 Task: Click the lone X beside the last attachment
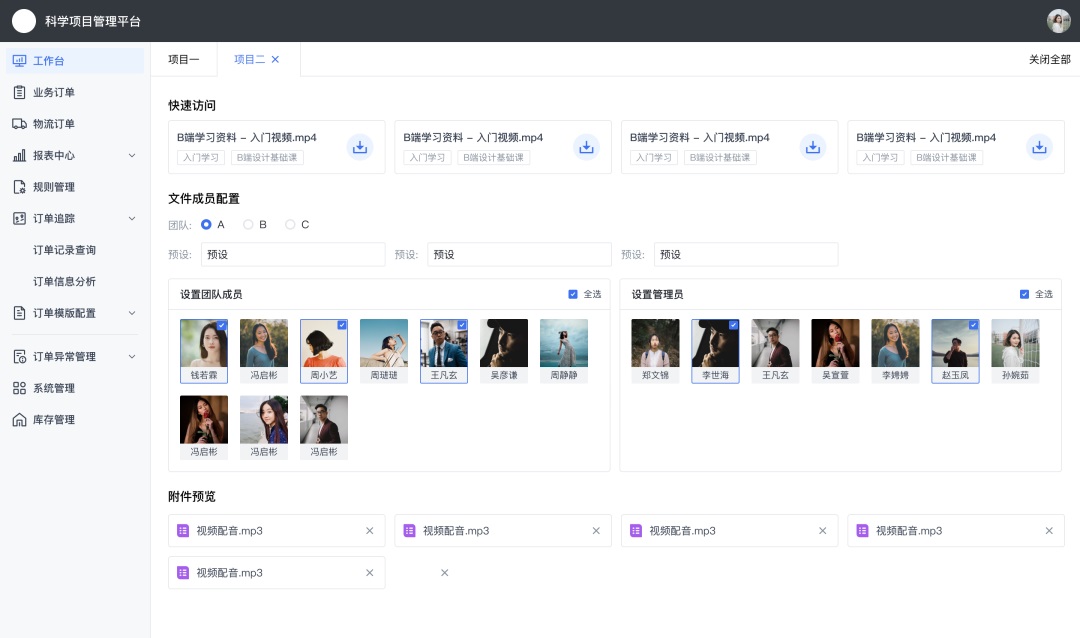tap(444, 573)
